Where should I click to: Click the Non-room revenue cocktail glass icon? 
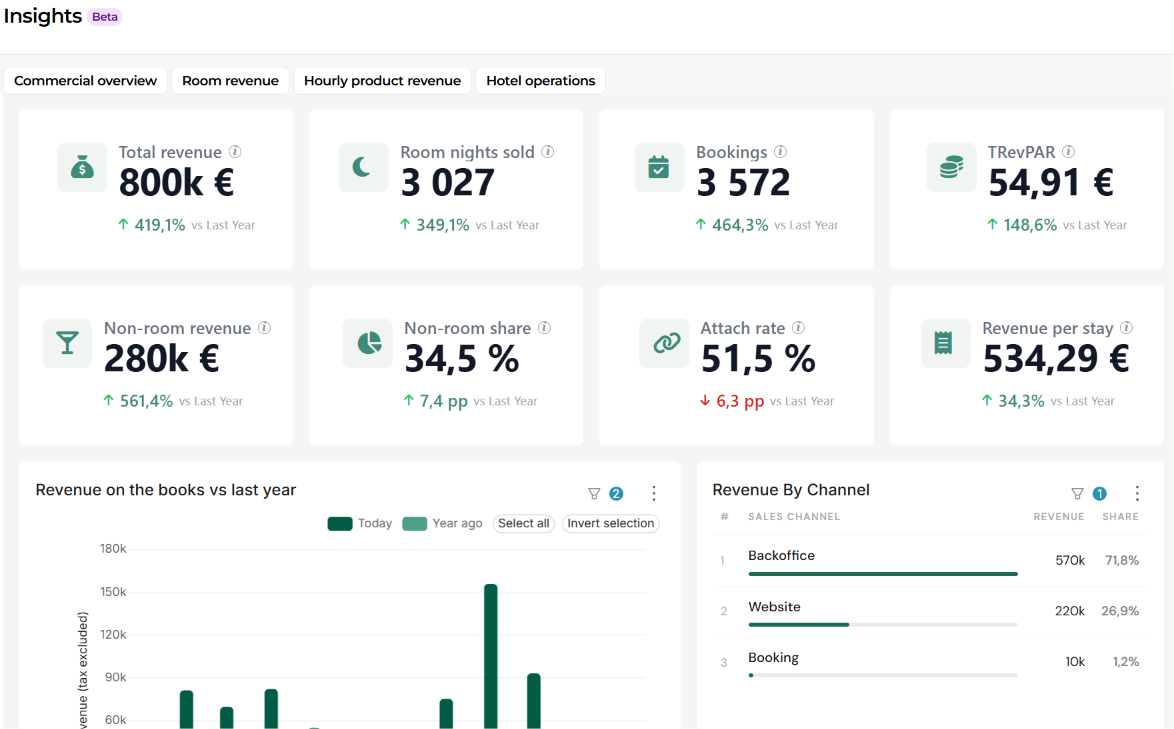point(67,344)
